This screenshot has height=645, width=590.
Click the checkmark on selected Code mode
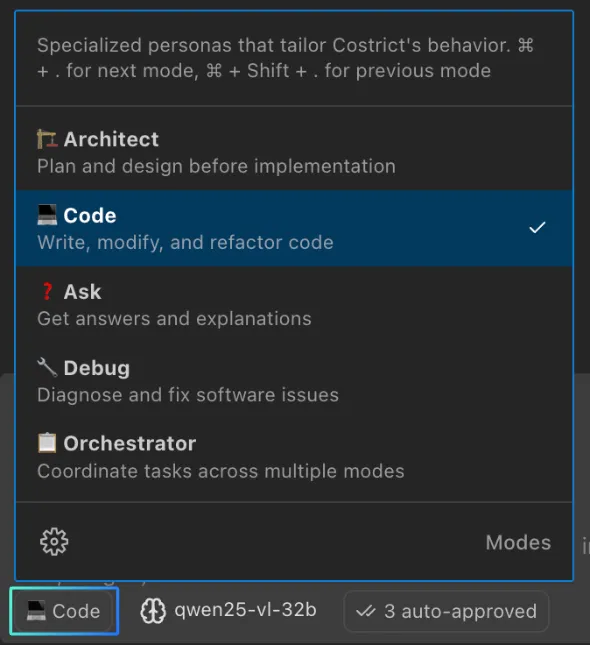pos(537,227)
